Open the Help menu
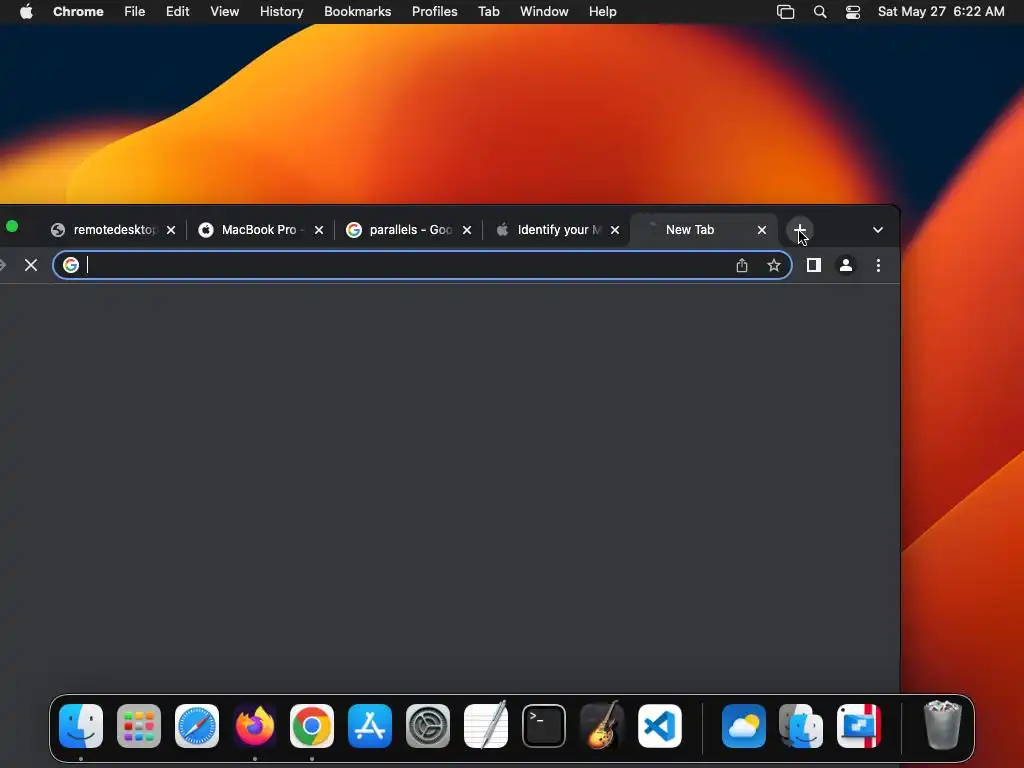 tap(602, 12)
